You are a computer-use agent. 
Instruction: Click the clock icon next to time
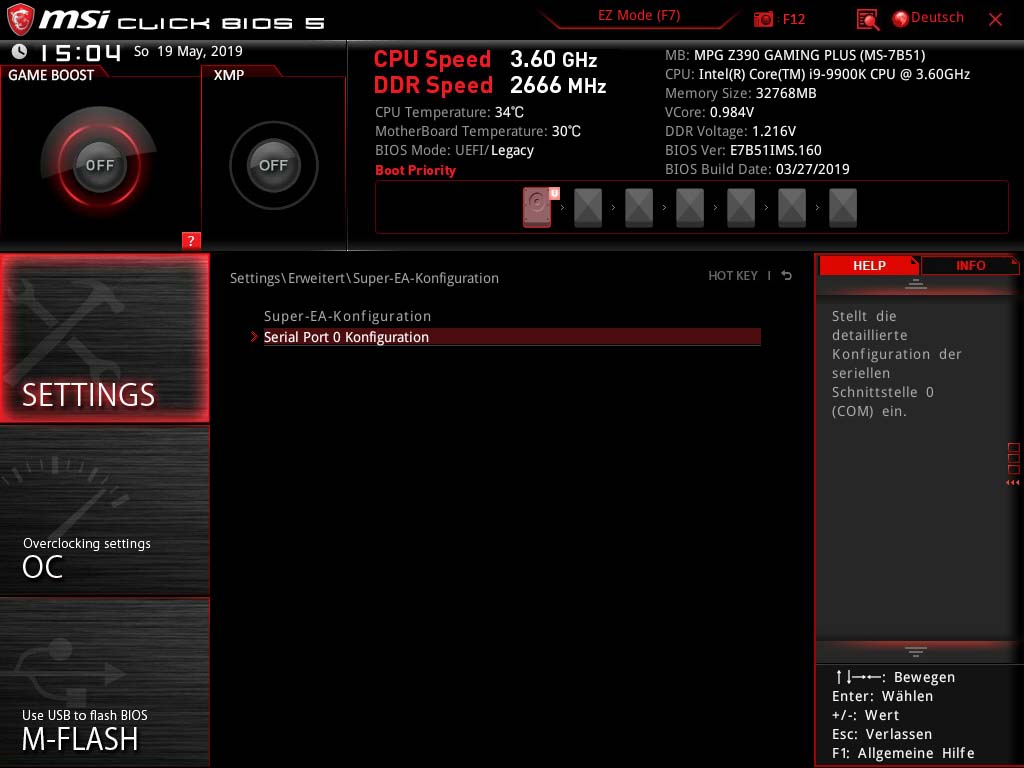pos(20,51)
